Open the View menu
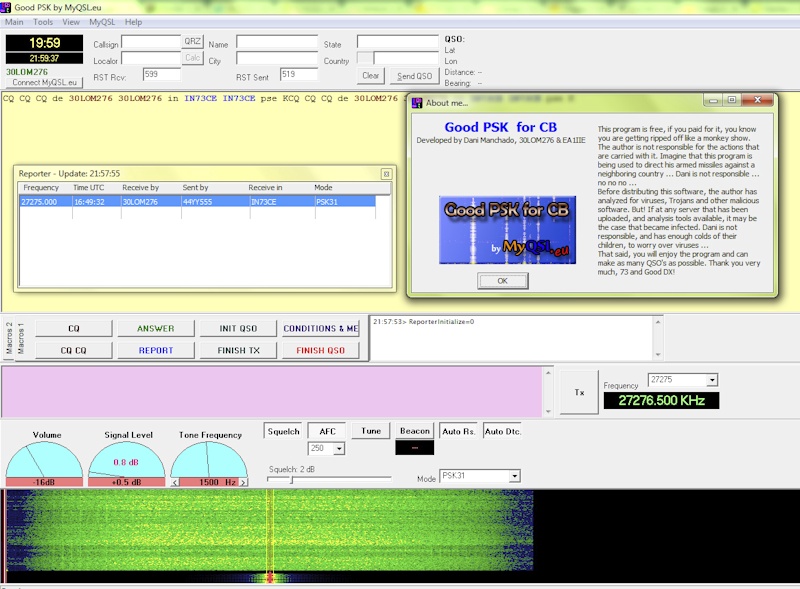The width and height of the screenshot is (800, 589). coord(71,22)
